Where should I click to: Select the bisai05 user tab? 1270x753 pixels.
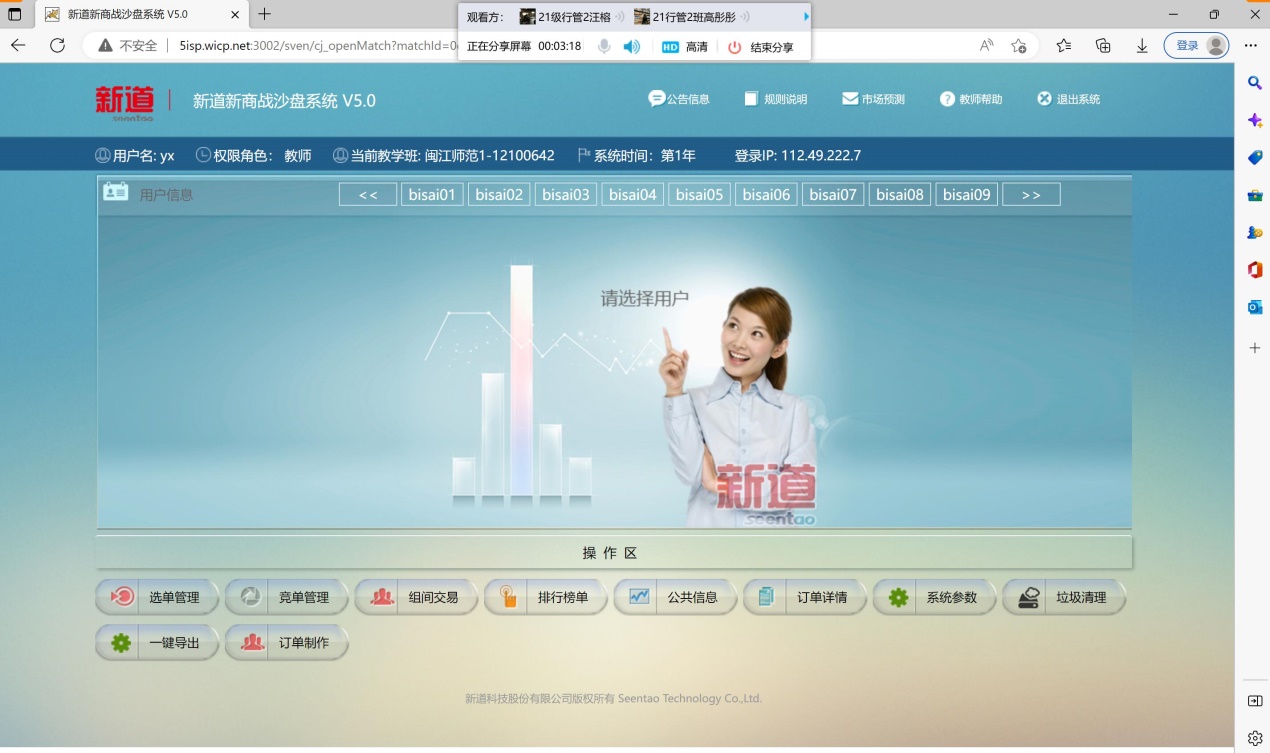699,195
